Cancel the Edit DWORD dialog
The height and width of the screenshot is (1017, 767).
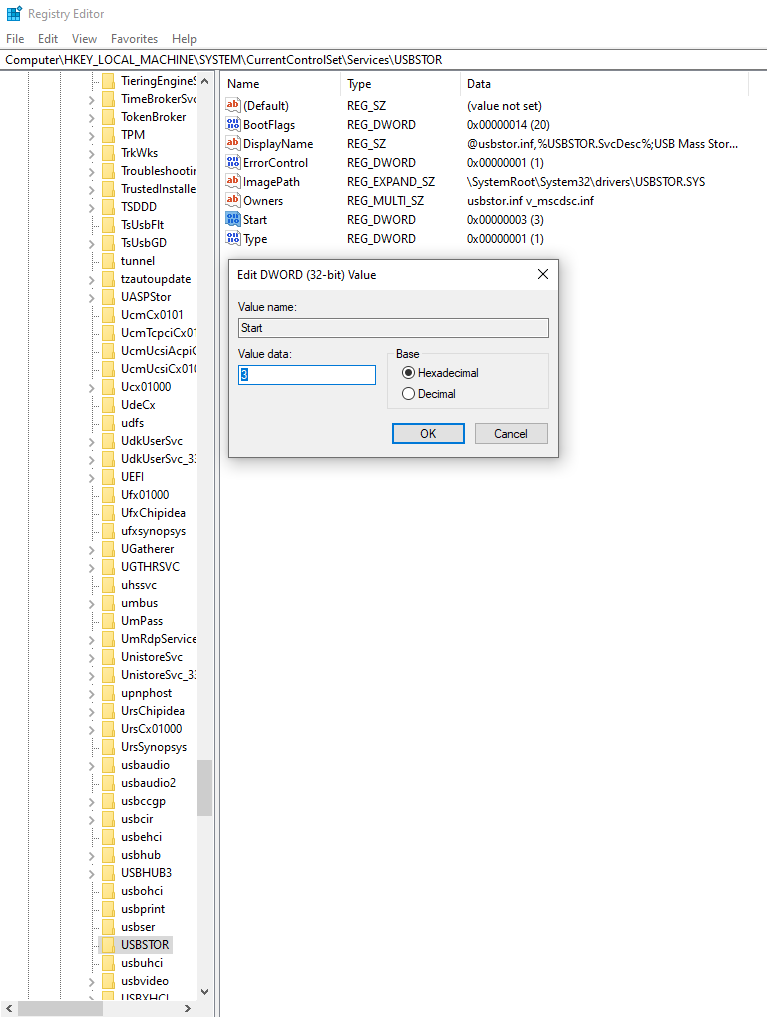[511, 433]
